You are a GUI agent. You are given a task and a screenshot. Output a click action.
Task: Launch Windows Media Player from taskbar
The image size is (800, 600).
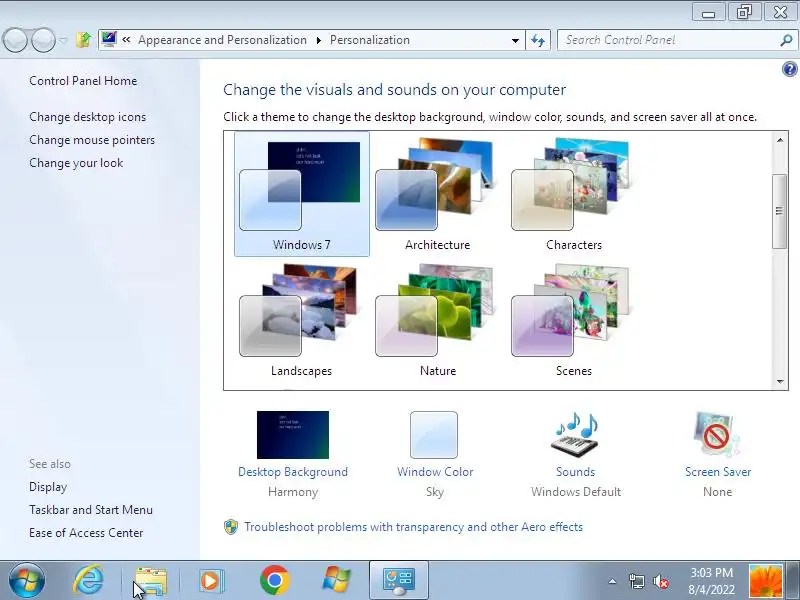[211, 580]
